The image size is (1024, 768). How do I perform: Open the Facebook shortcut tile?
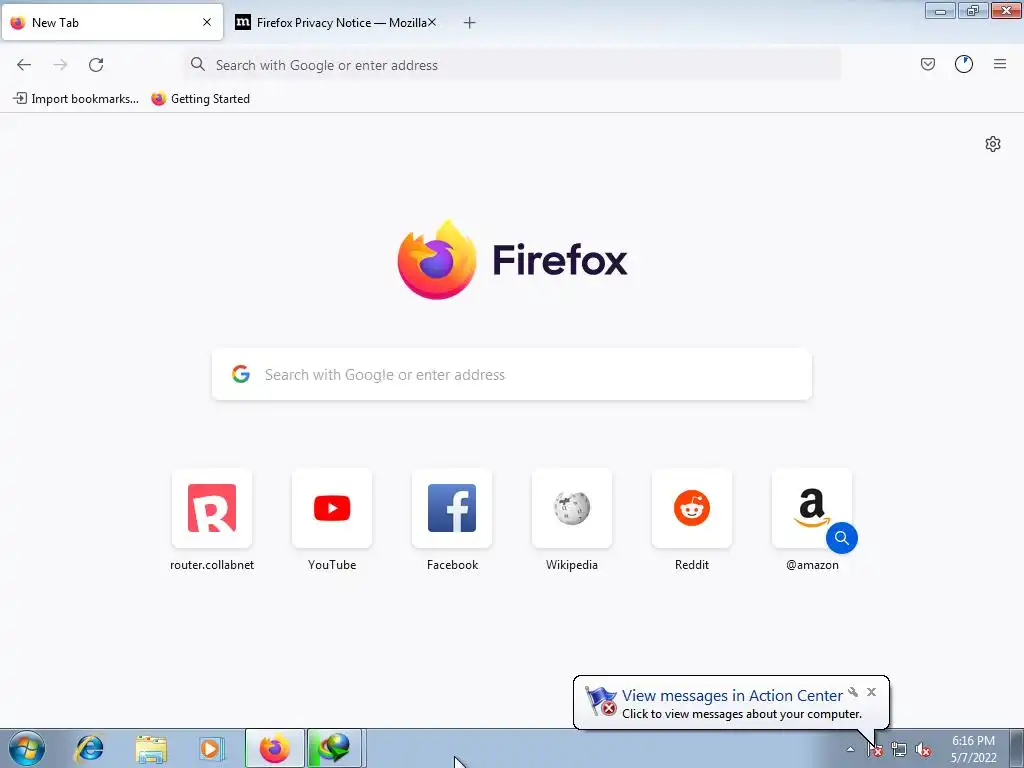(452, 508)
